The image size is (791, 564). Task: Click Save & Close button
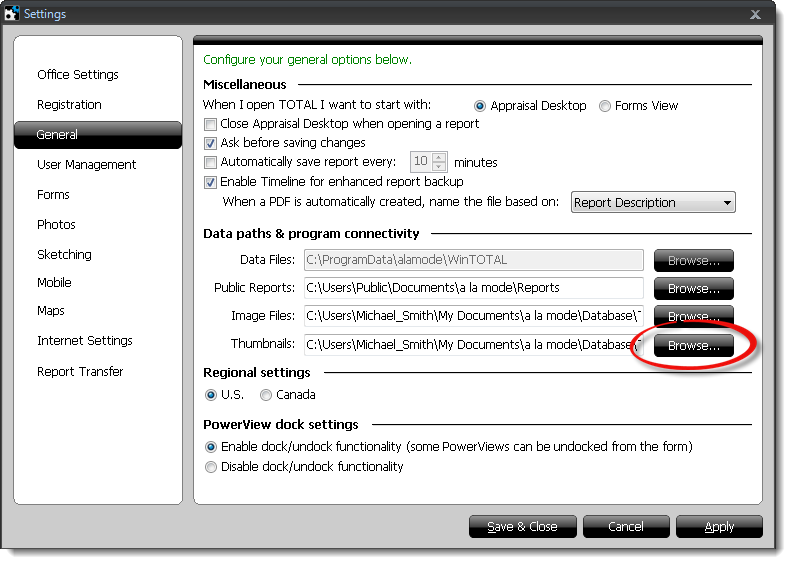522,527
